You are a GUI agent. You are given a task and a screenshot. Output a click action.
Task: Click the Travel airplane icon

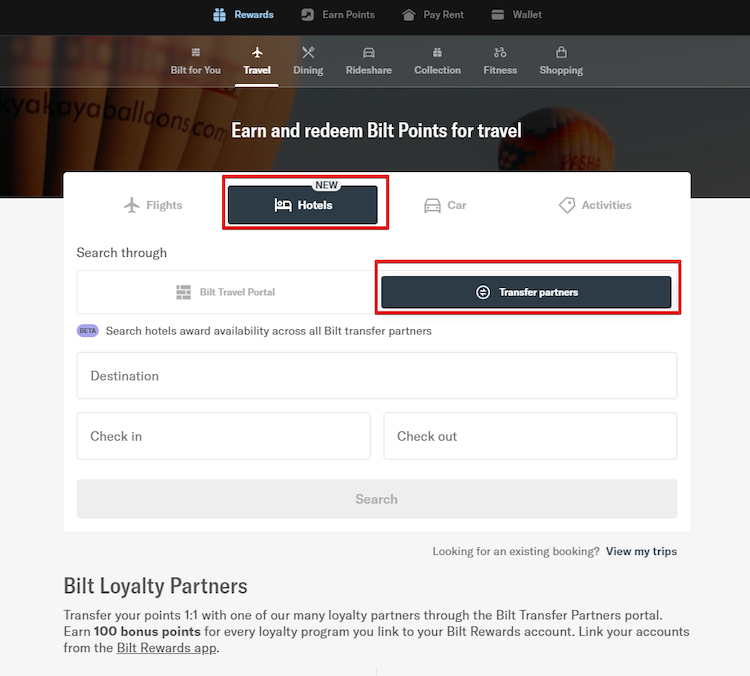[257, 52]
